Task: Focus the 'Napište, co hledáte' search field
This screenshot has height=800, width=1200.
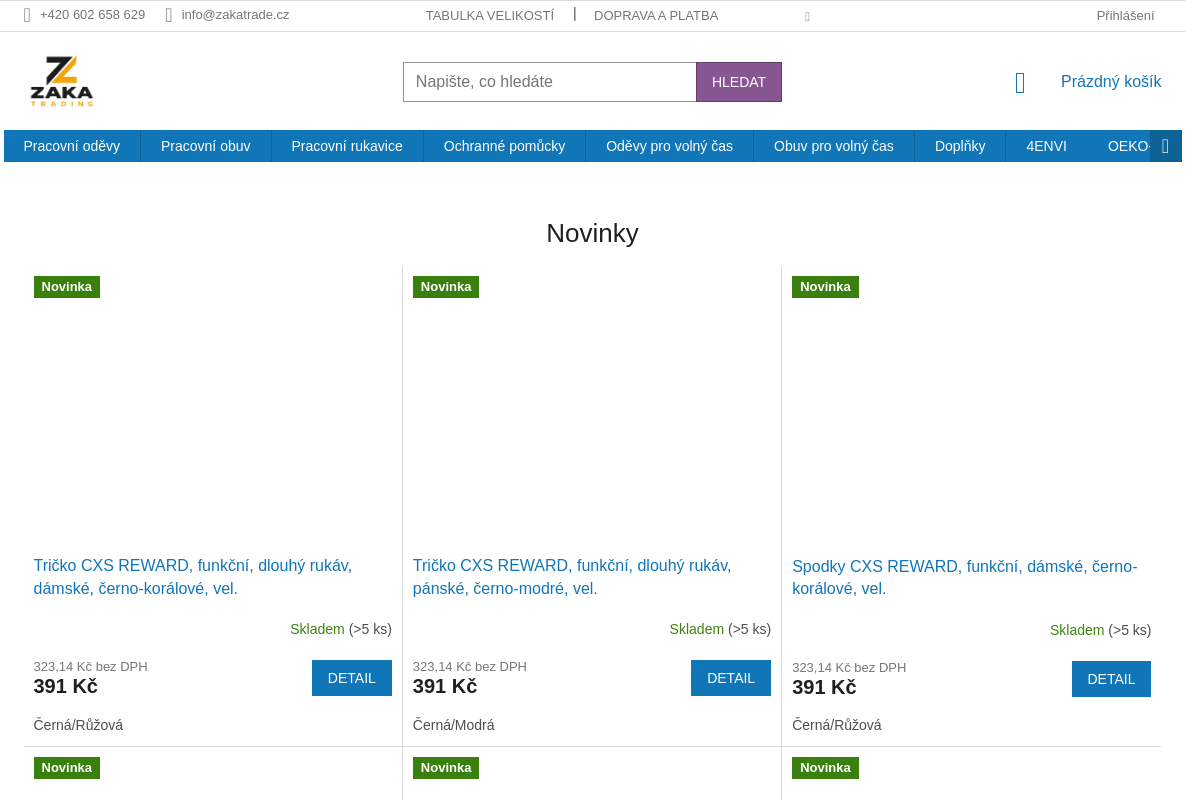Action: (x=550, y=82)
